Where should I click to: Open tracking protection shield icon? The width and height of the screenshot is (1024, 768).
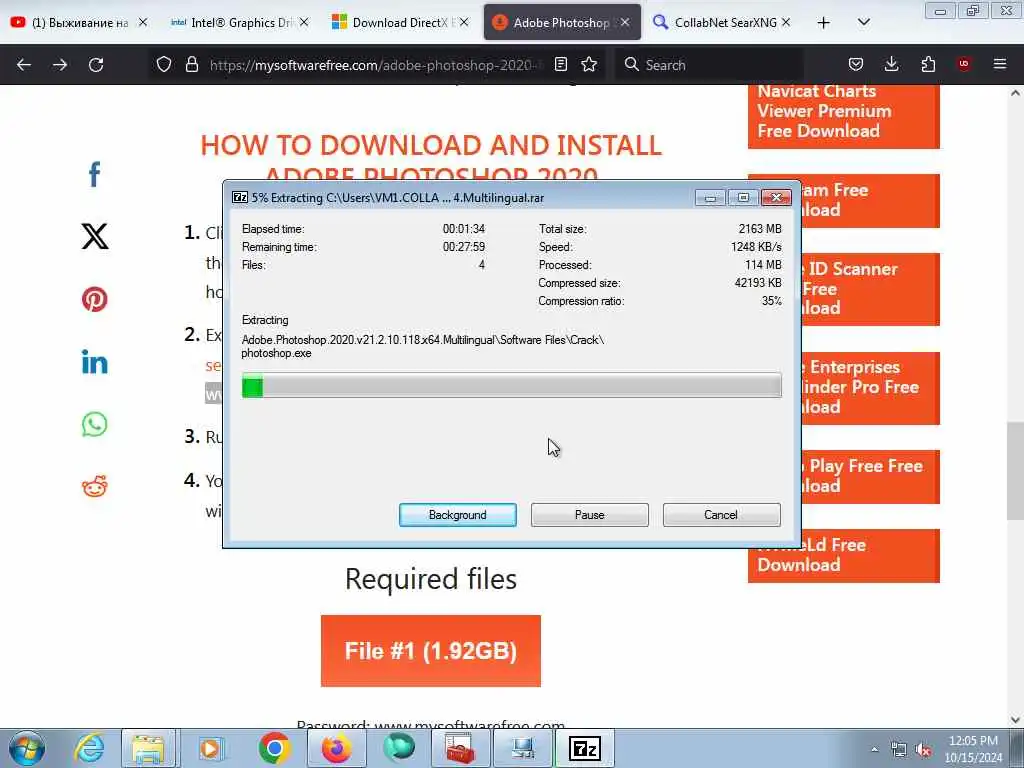click(x=164, y=64)
